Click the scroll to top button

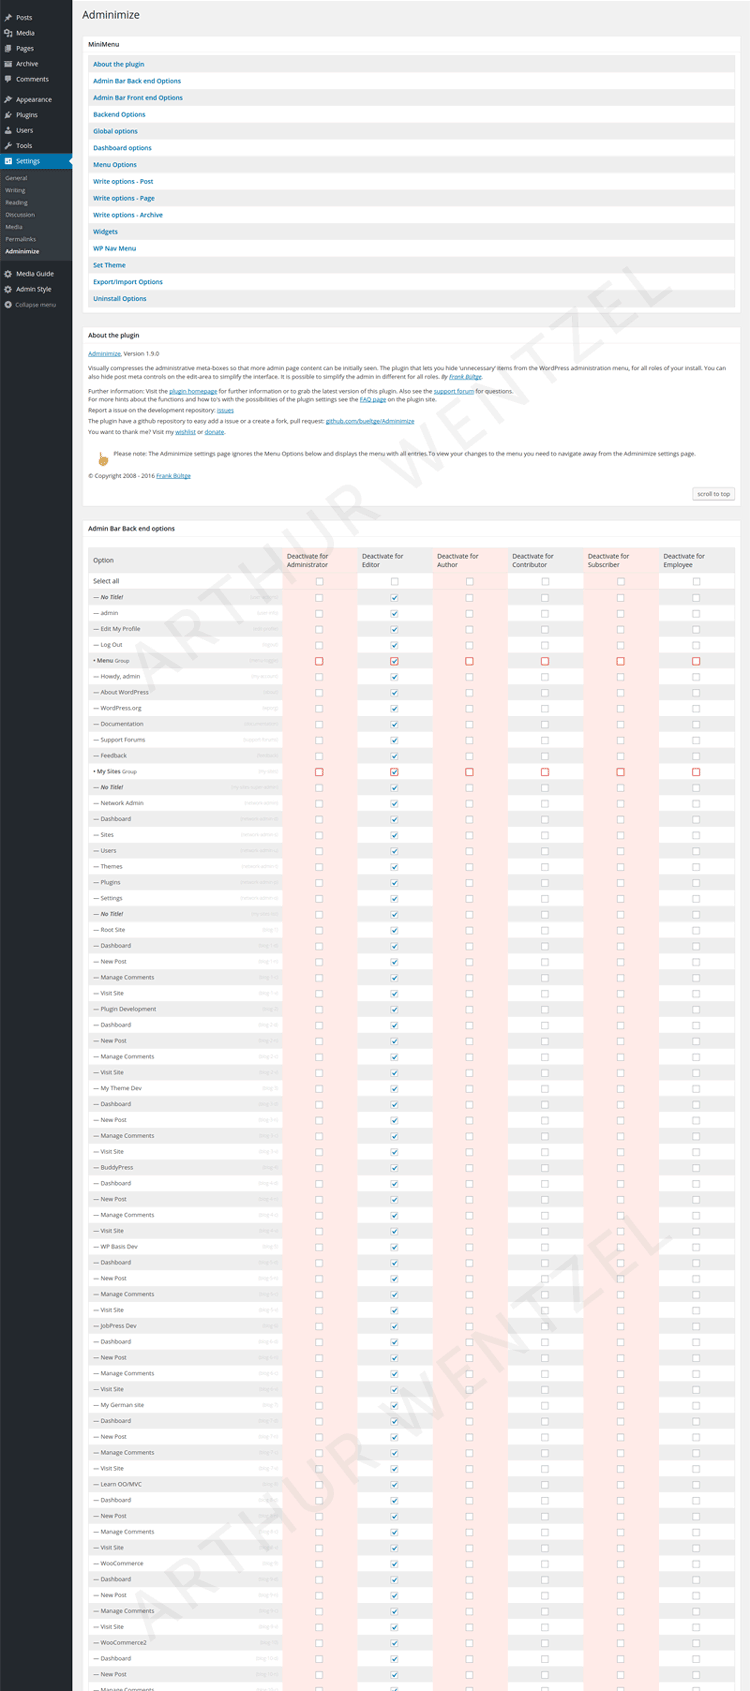click(714, 494)
